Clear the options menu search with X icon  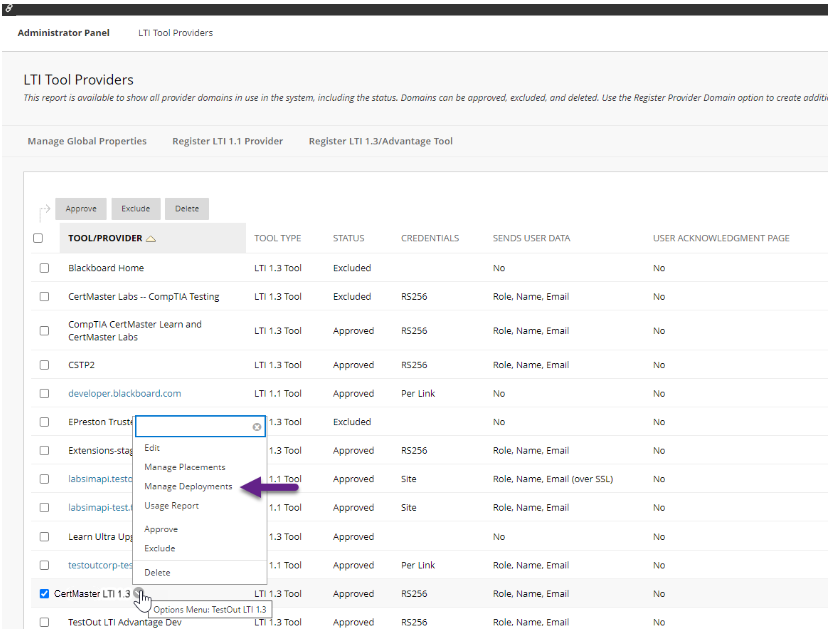257,426
